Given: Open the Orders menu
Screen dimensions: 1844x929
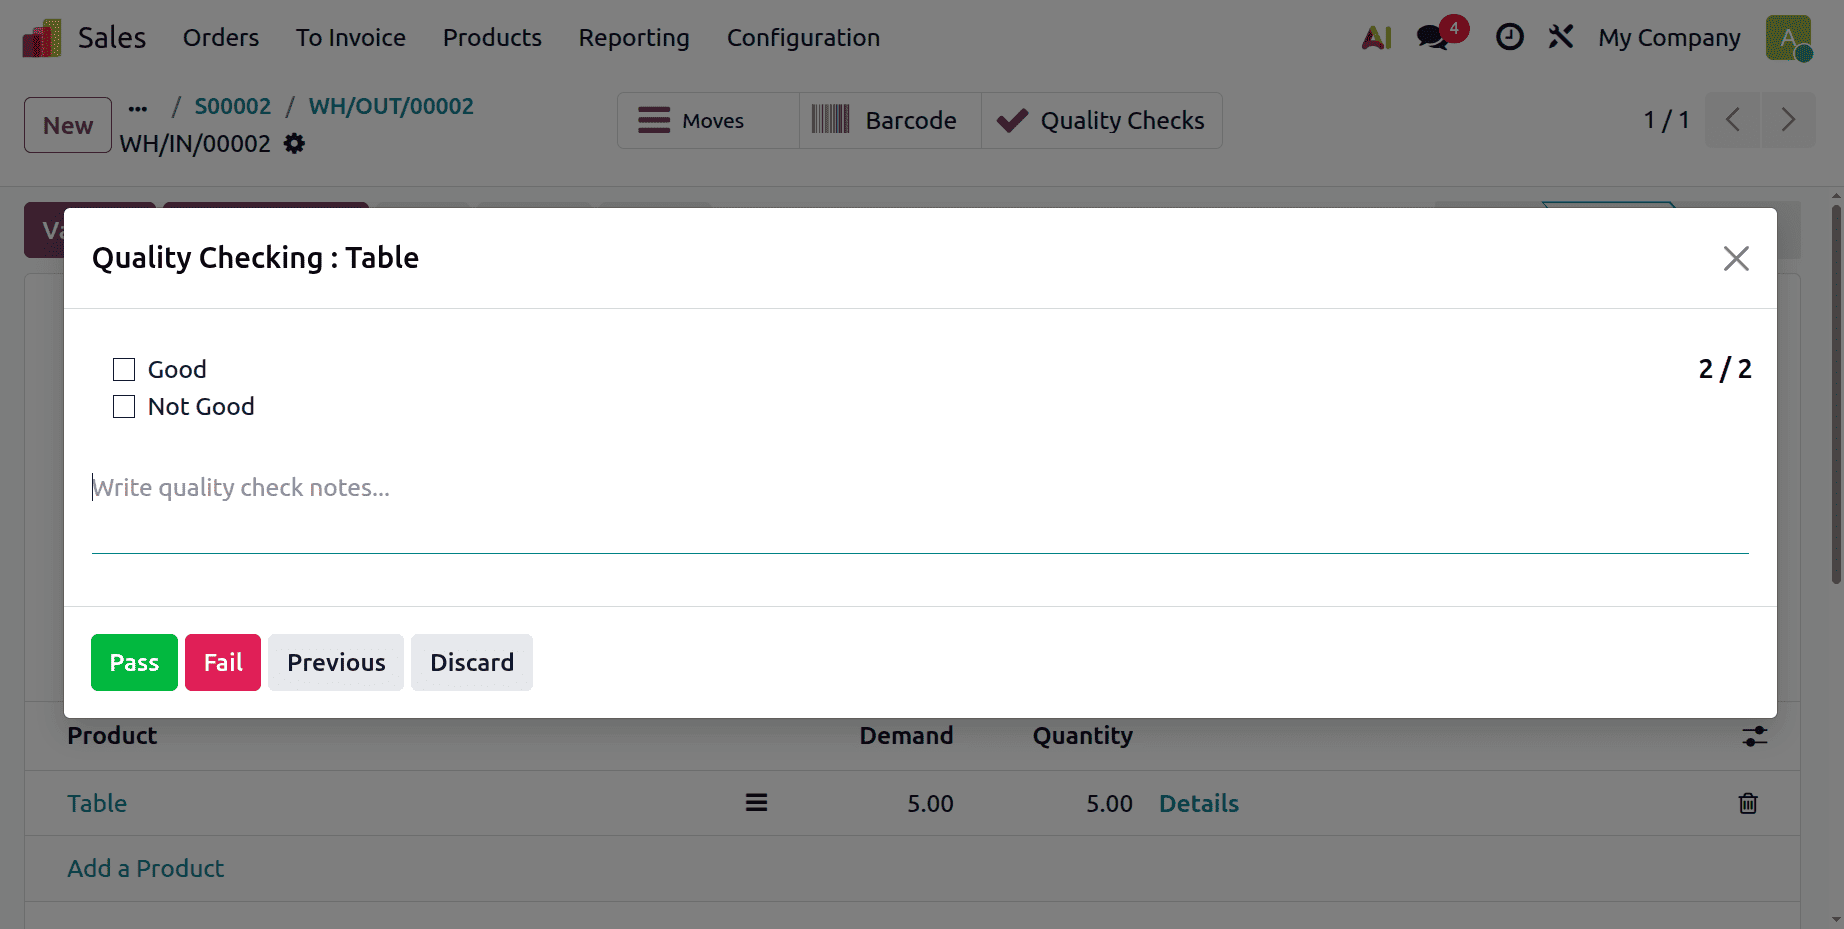Looking at the screenshot, I should 221,38.
